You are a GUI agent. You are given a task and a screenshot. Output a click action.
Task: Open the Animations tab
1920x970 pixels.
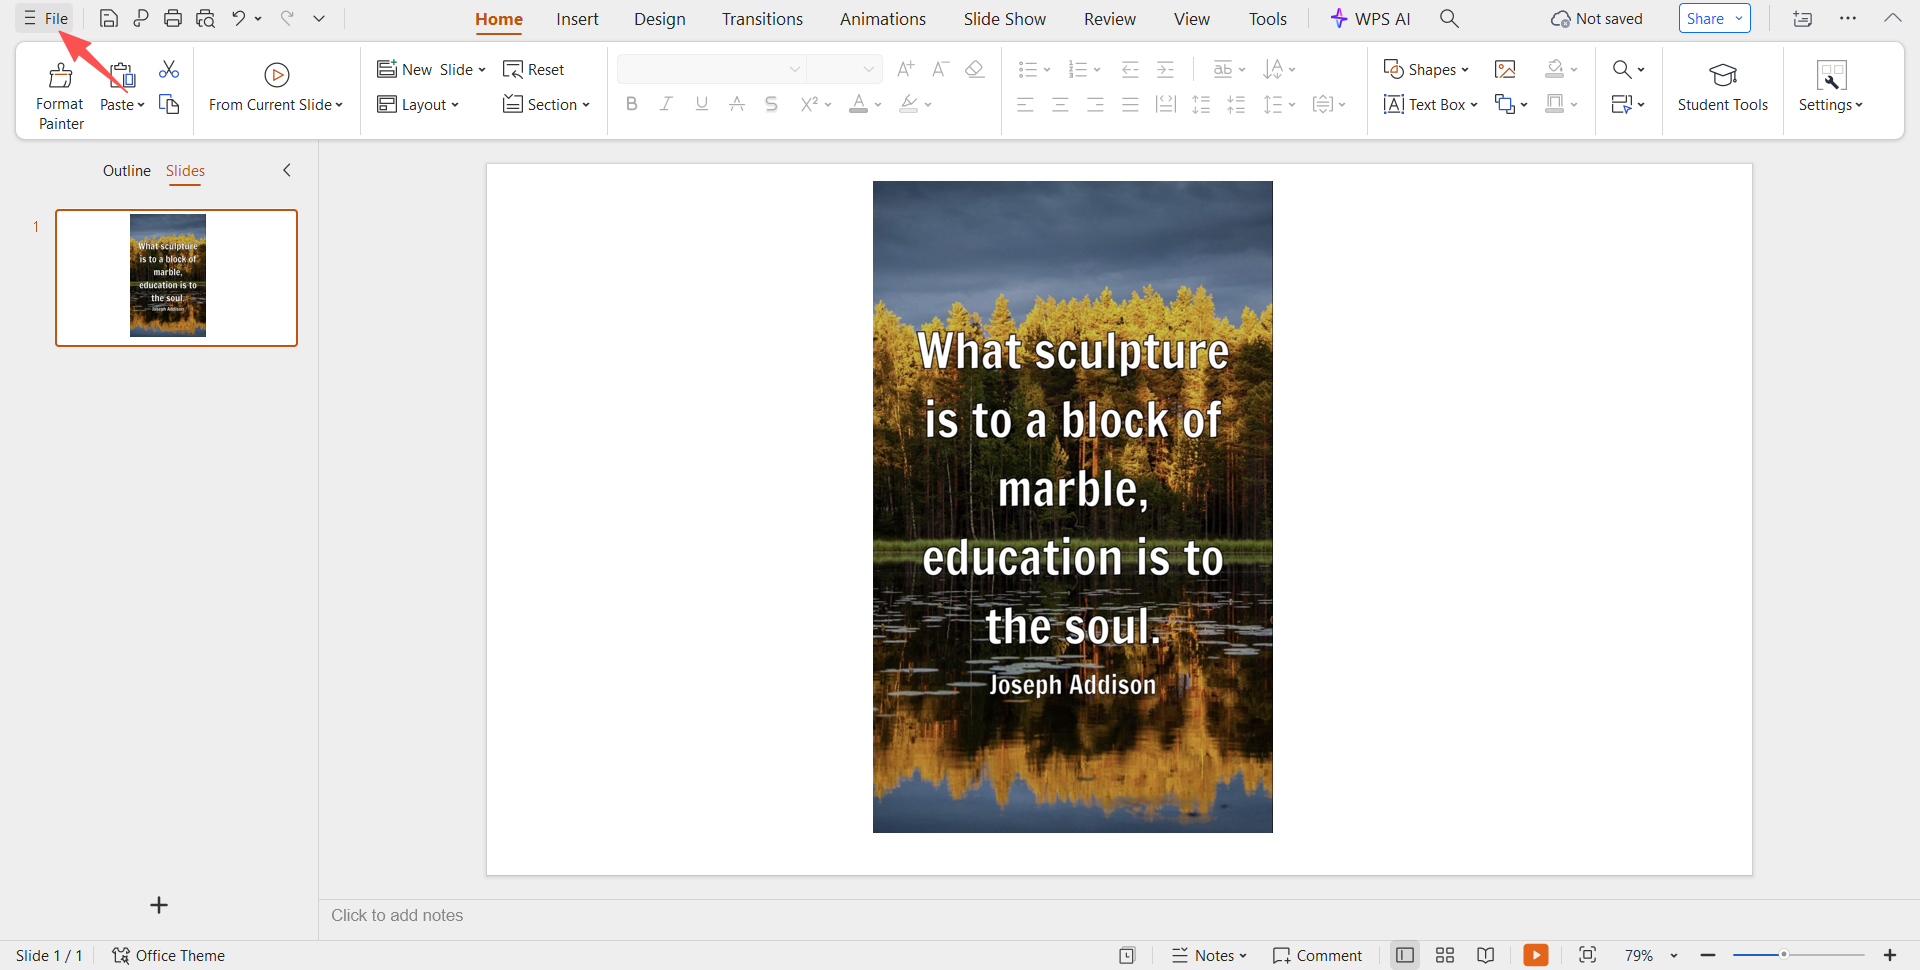882,19
